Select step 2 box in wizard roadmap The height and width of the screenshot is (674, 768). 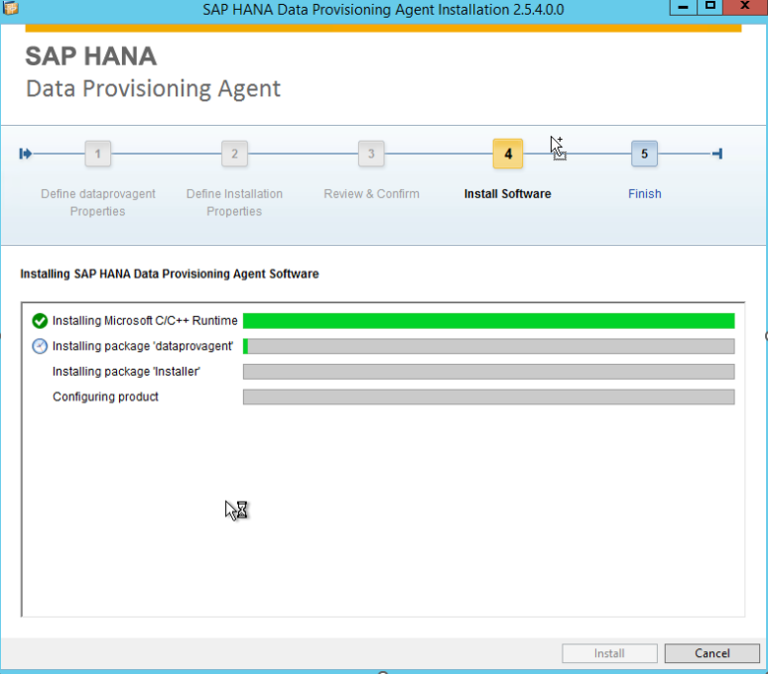coord(235,154)
